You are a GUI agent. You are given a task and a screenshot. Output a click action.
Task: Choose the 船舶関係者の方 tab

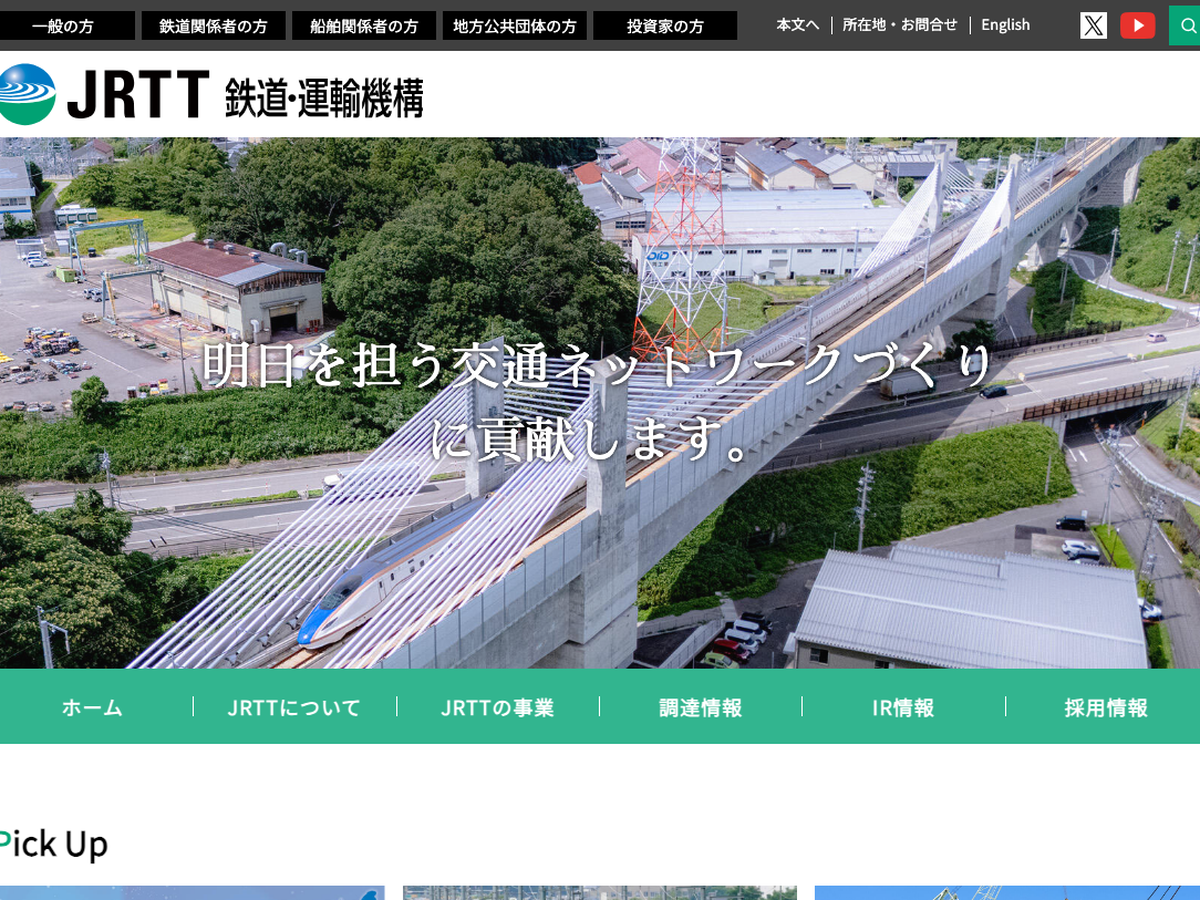click(364, 26)
